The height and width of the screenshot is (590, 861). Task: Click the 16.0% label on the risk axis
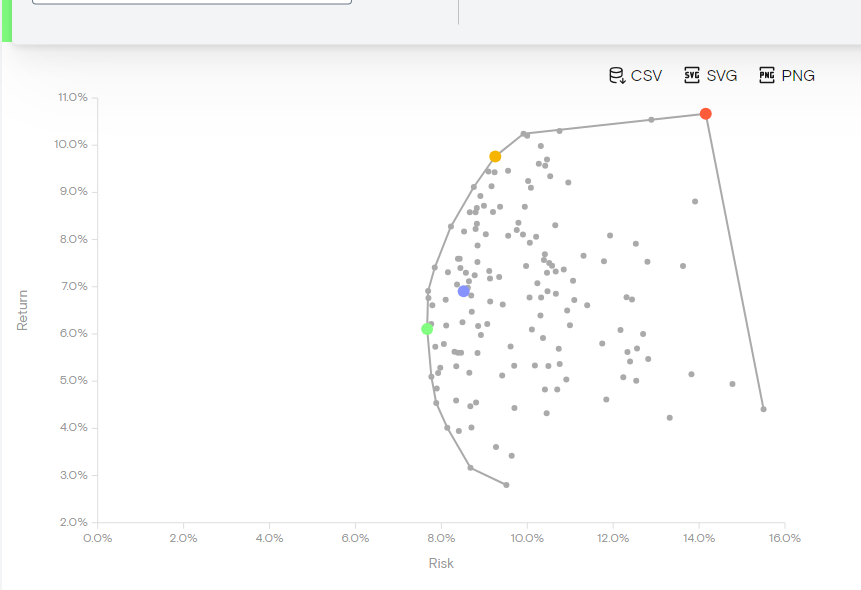[784, 538]
